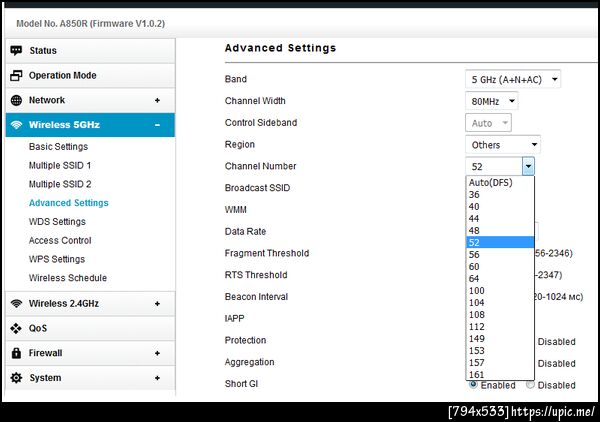This screenshot has width=600, height=422.
Task: Open Basic Settings page
Action: coord(58,147)
